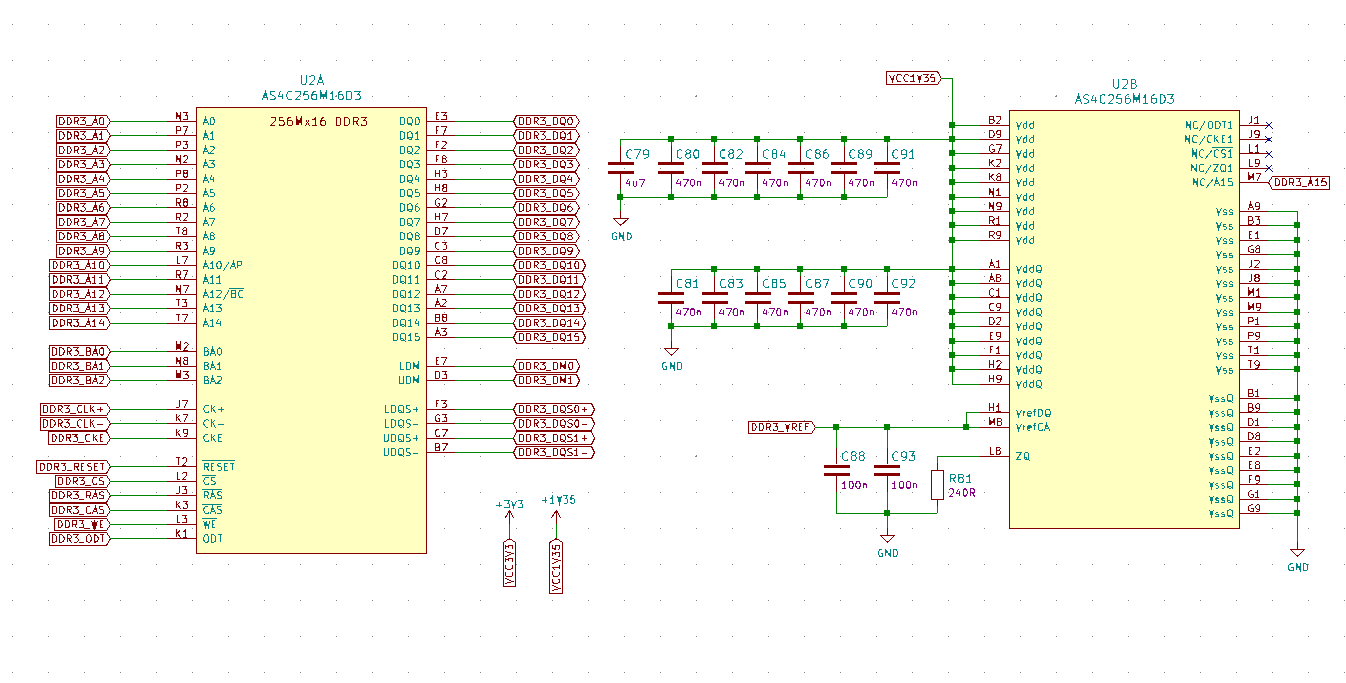1346x683 pixels.
Task: Click the C79 4u7 capacitor symbol
Action: pos(620,169)
